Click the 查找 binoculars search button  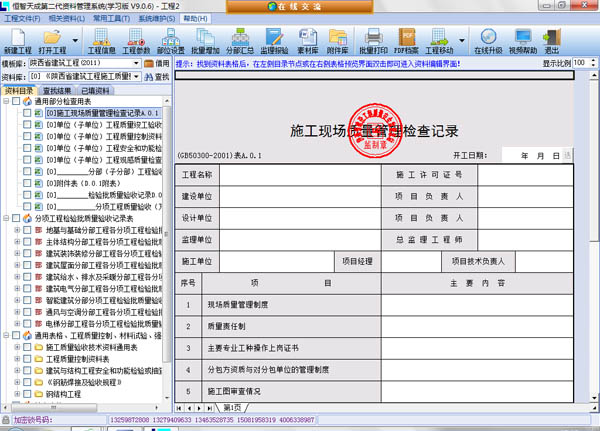[x=157, y=77]
